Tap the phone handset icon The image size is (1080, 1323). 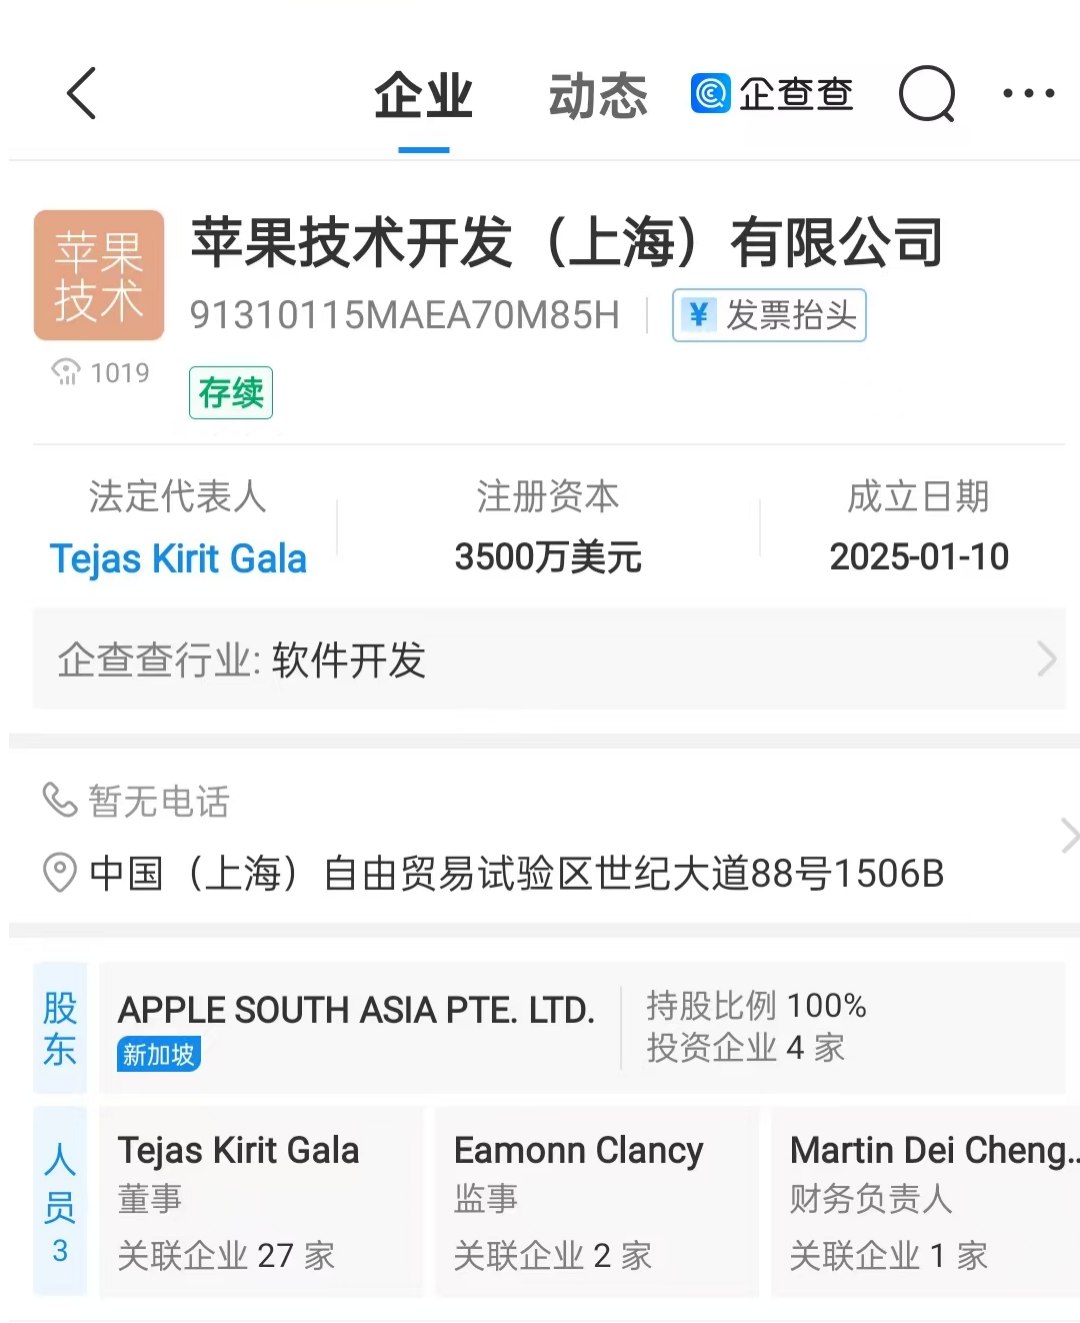pos(60,800)
